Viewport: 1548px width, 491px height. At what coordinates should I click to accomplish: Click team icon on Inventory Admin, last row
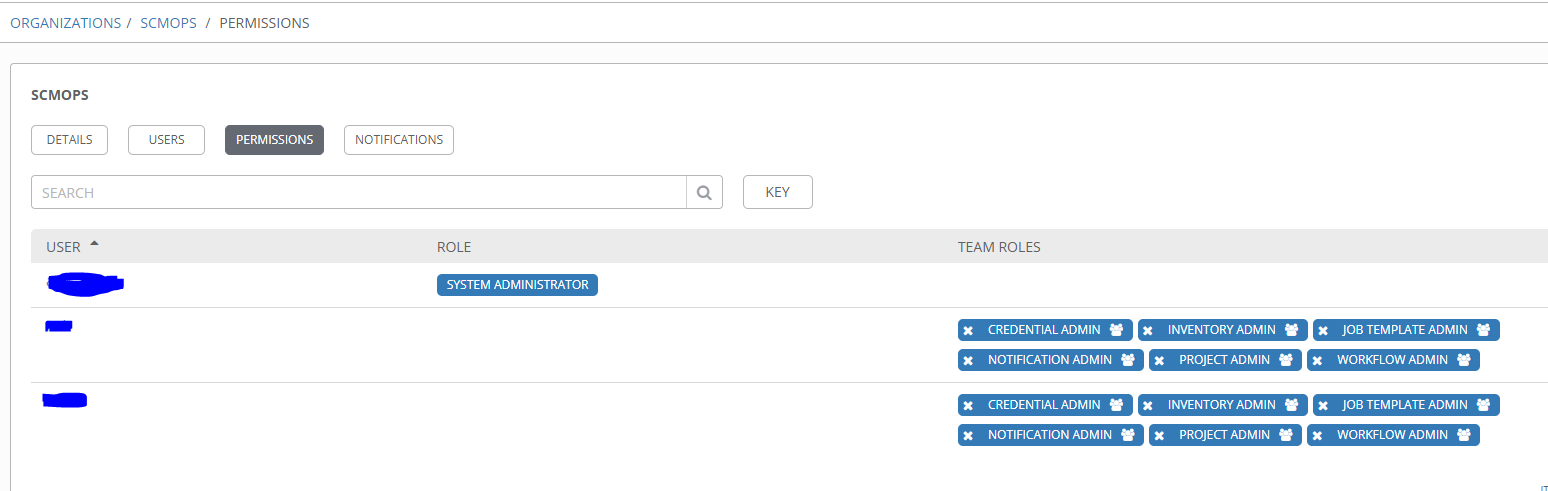coord(1291,405)
